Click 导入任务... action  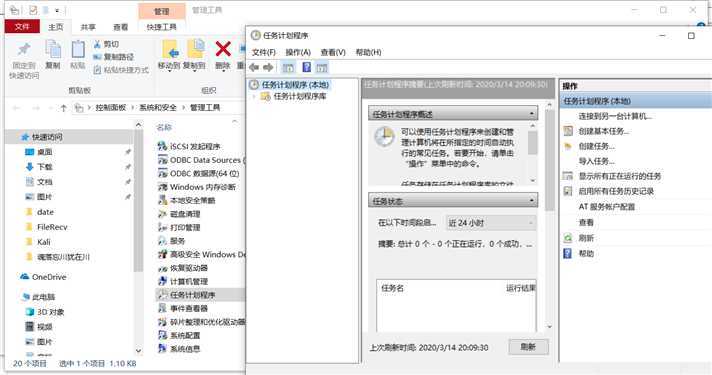point(596,161)
